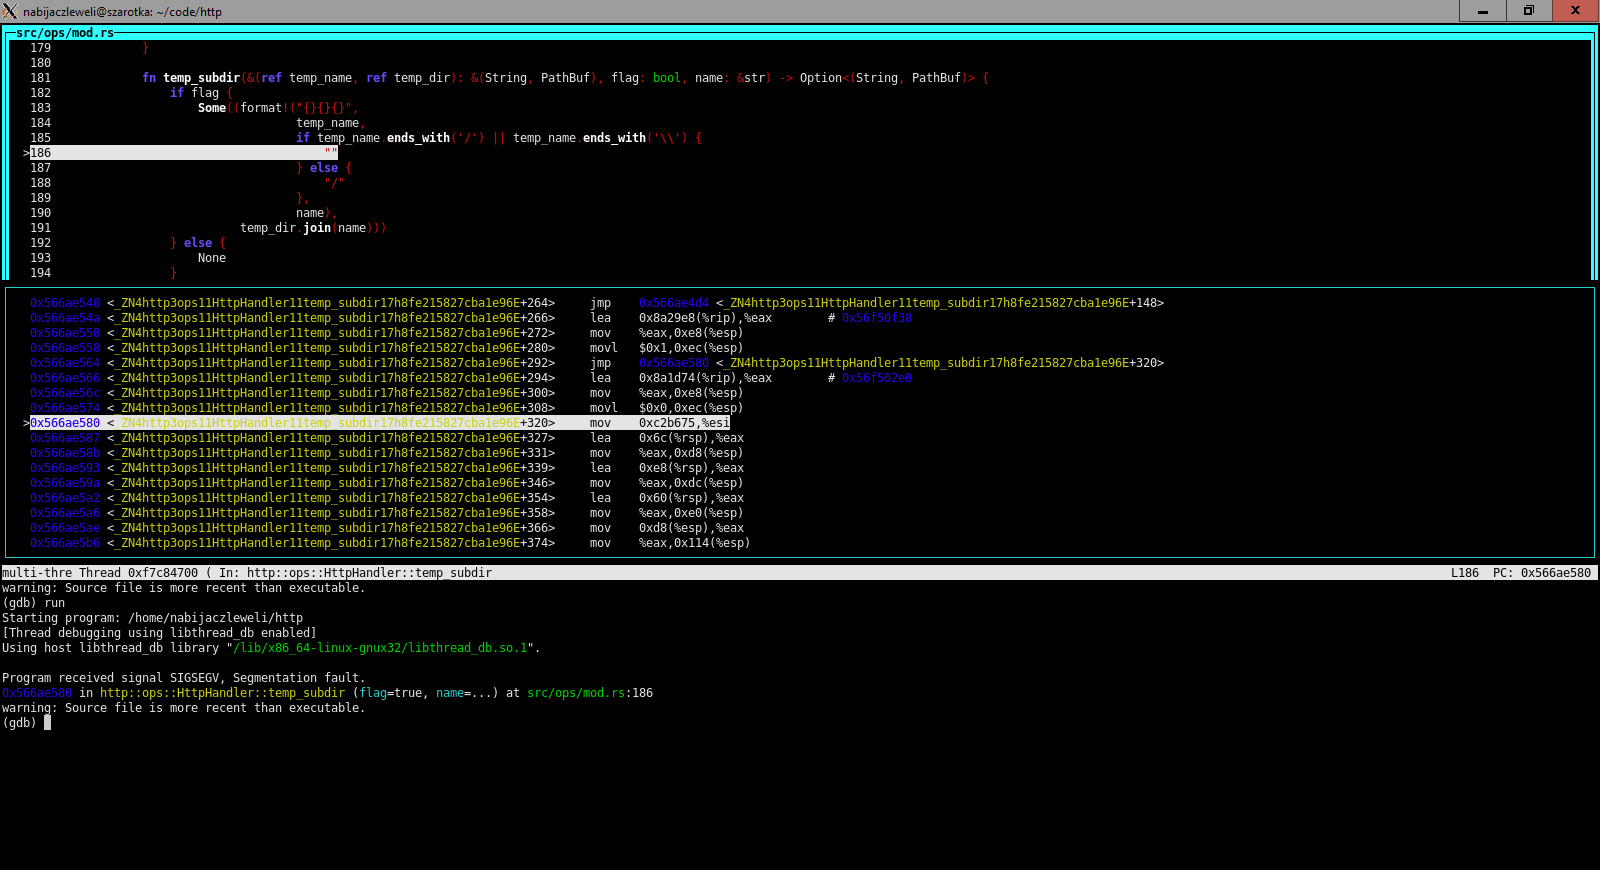Click the libthread_db.so.1 library path

(x=380, y=648)
